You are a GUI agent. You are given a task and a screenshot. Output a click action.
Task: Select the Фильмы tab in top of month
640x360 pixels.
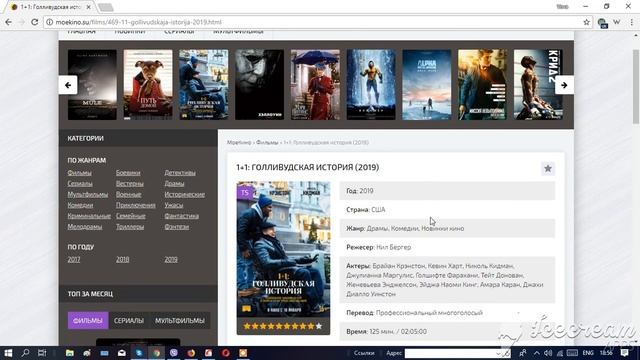(88, 320)
